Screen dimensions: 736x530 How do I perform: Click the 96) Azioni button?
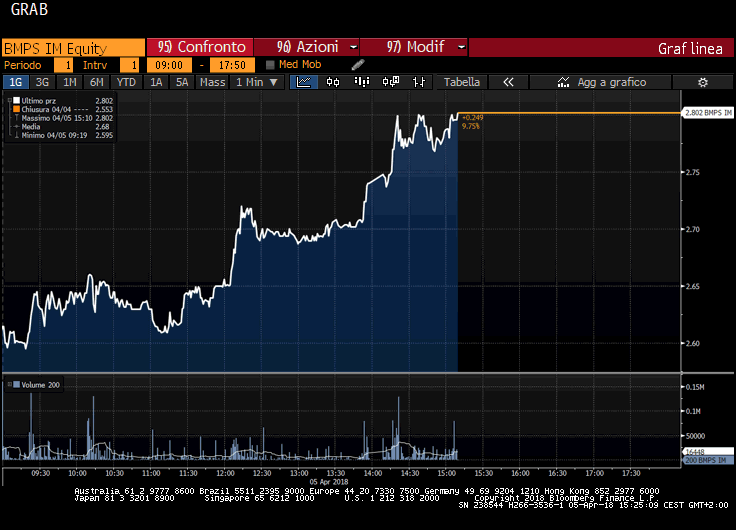pos(307,47)
